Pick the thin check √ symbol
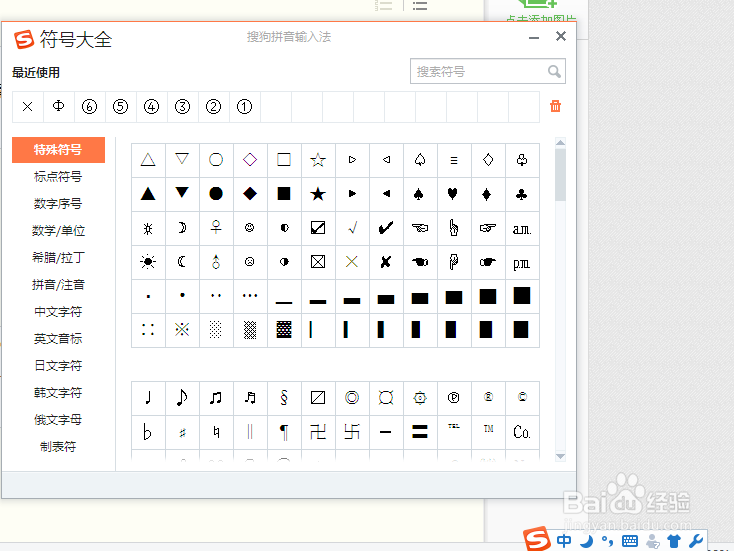734x551 pixels. 352,228
